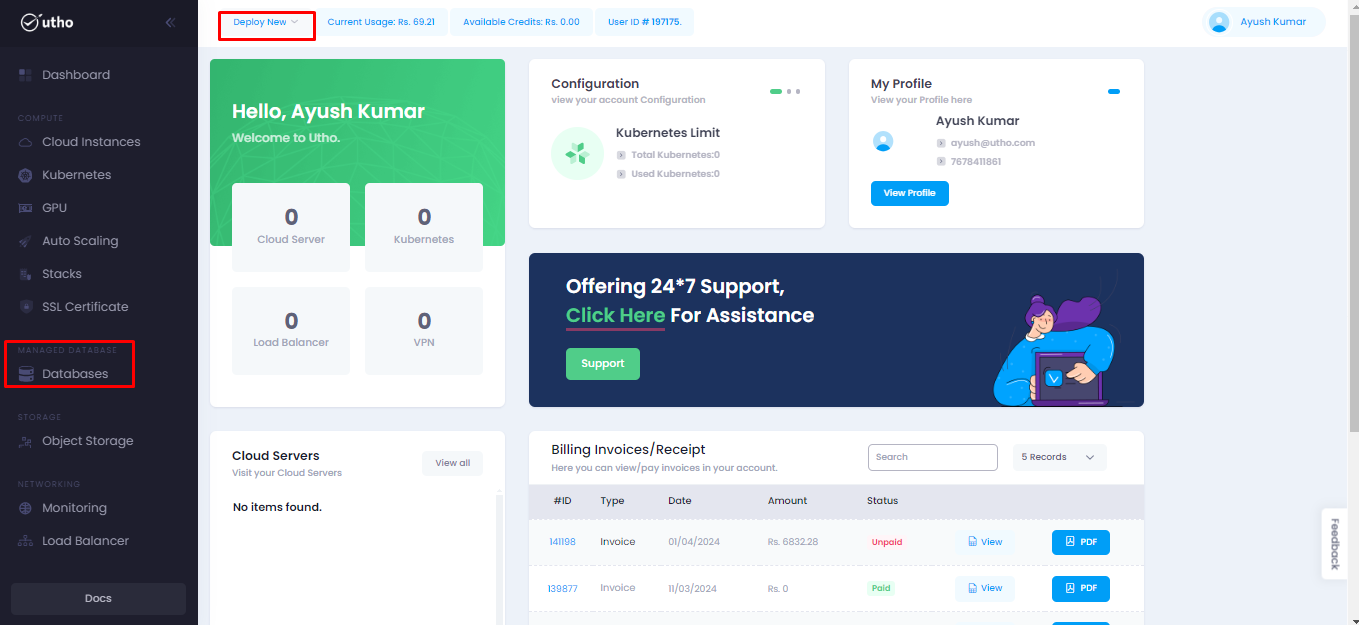This screenshot has width=1359, height=625.
Task: Download PDF for invoice 141198
Action: (1081, 542)
